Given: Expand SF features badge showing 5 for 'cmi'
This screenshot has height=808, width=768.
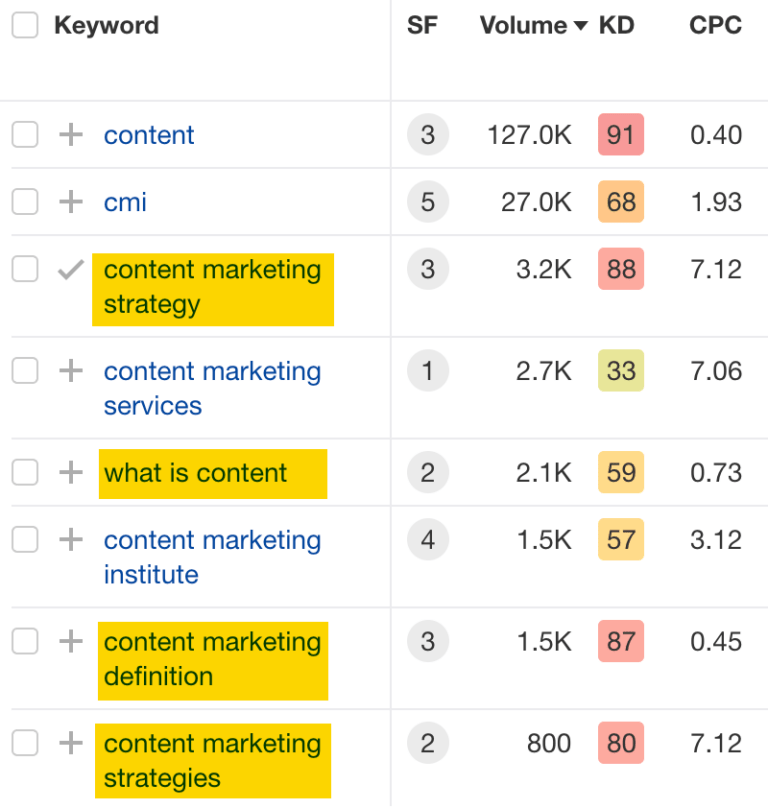Looking at the screenshot, I should coord(427,202).
